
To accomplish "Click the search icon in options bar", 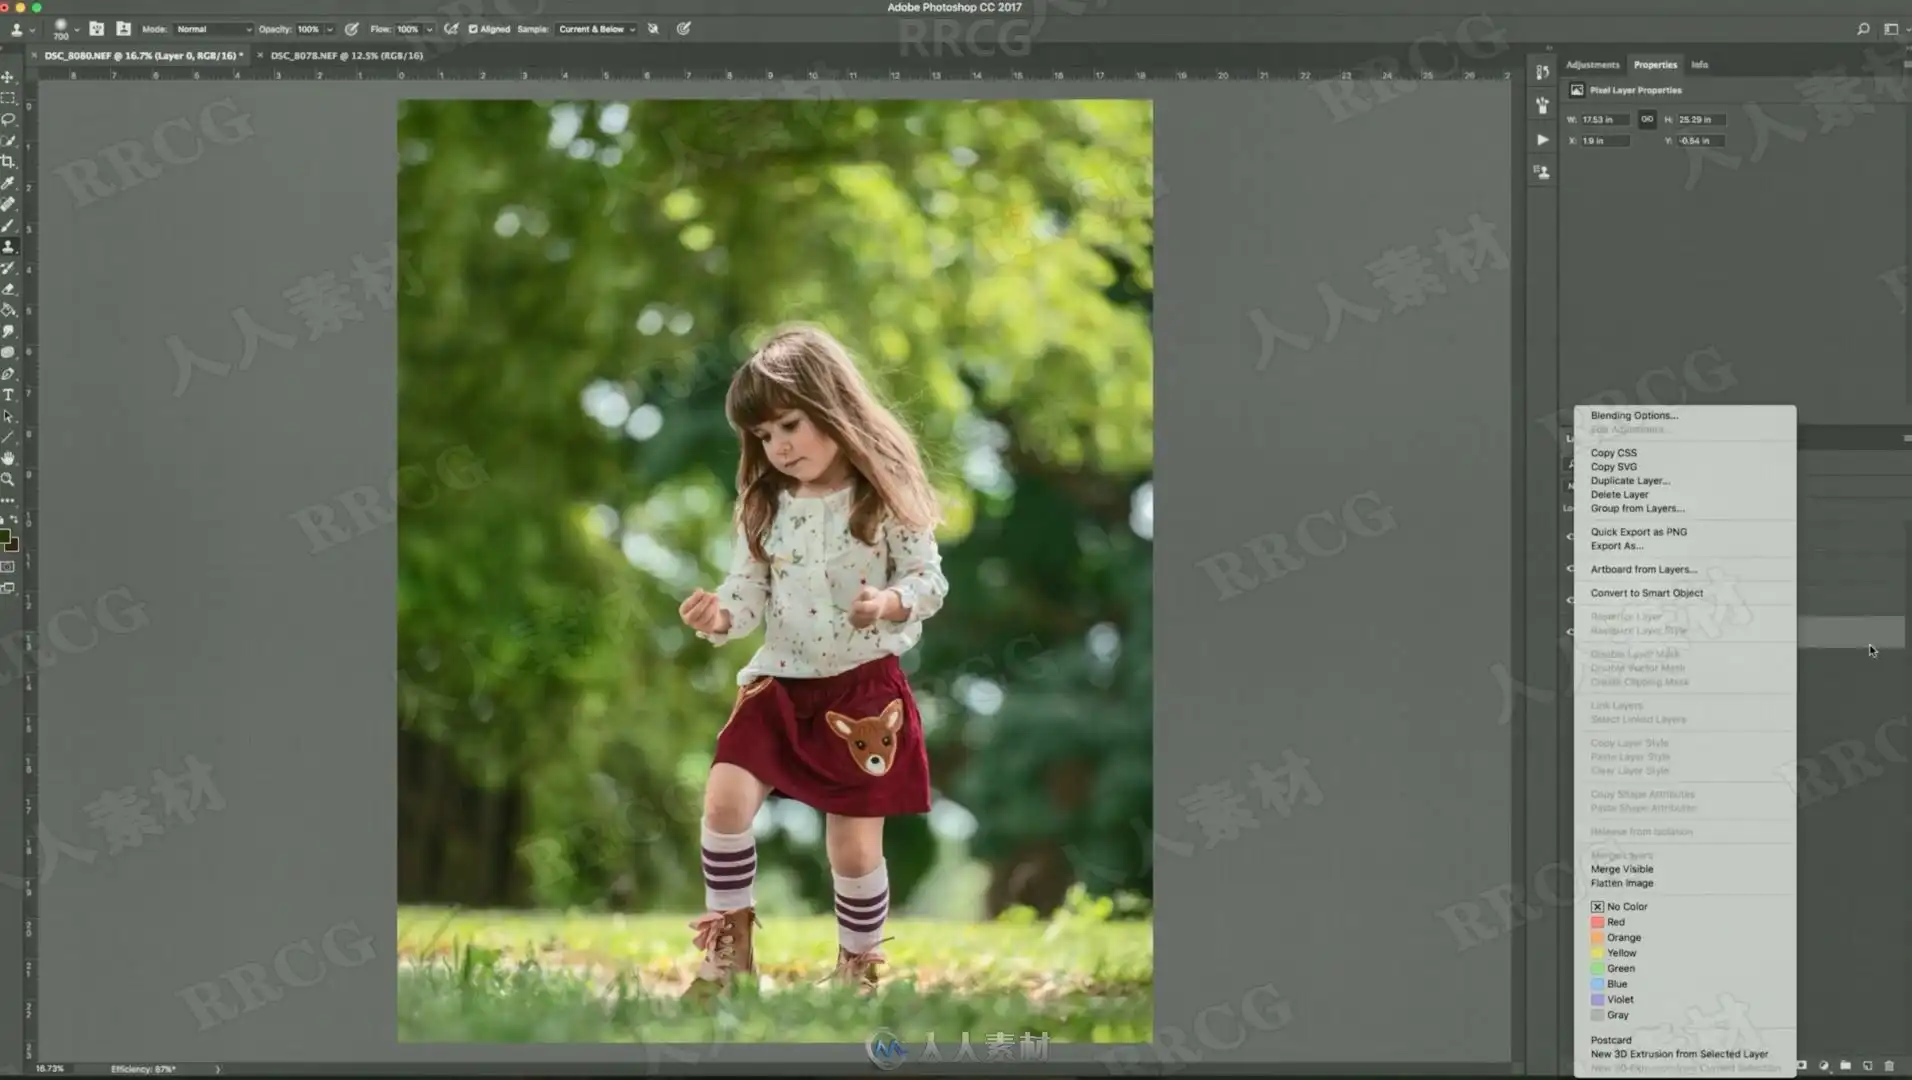I will coord(1863,29).
